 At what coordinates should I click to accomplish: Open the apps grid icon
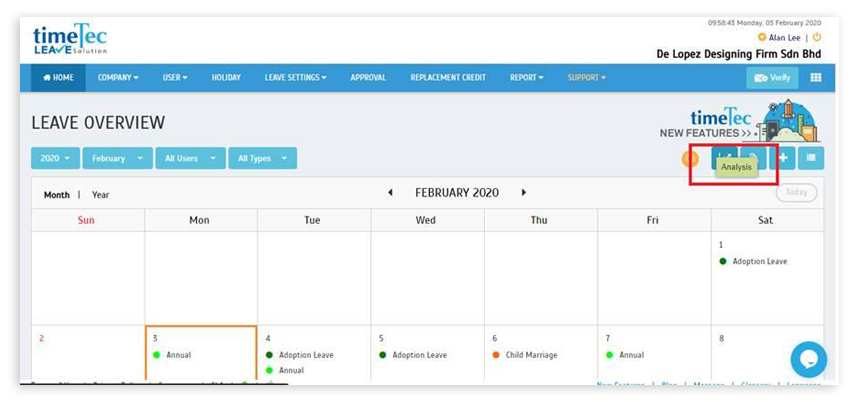click(816, 77)
